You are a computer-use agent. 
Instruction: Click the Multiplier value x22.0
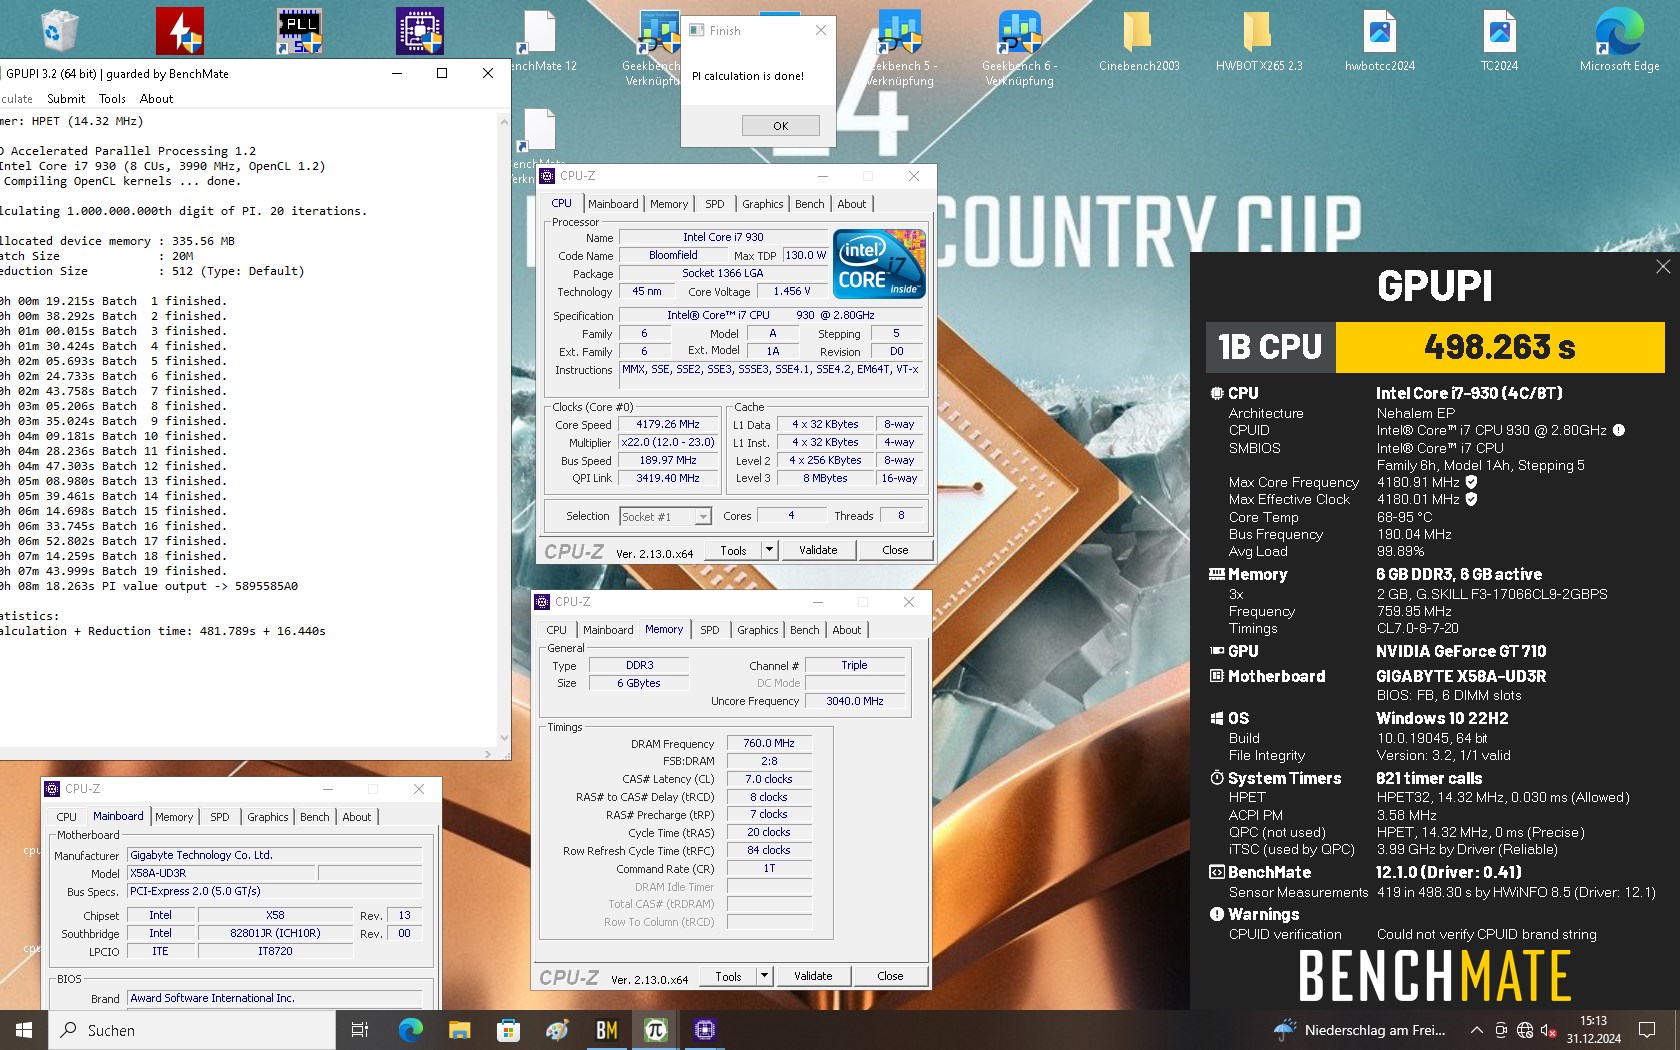click(668, 443)
